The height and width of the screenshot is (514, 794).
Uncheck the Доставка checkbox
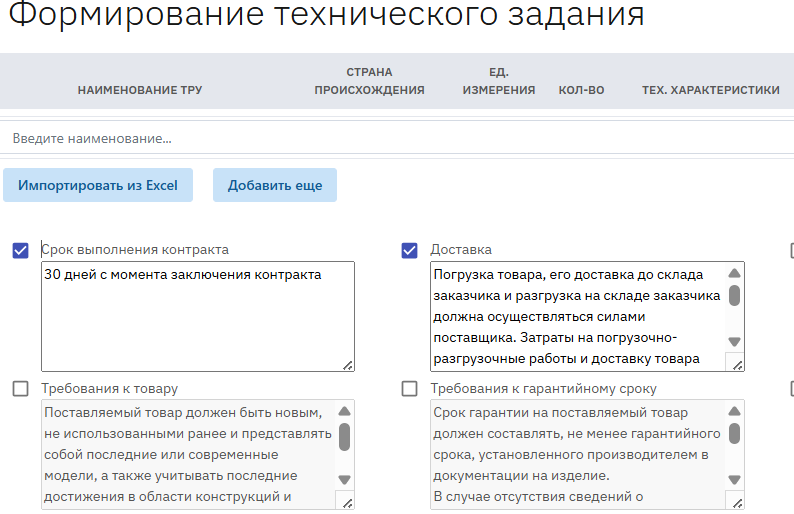(409, 250)
